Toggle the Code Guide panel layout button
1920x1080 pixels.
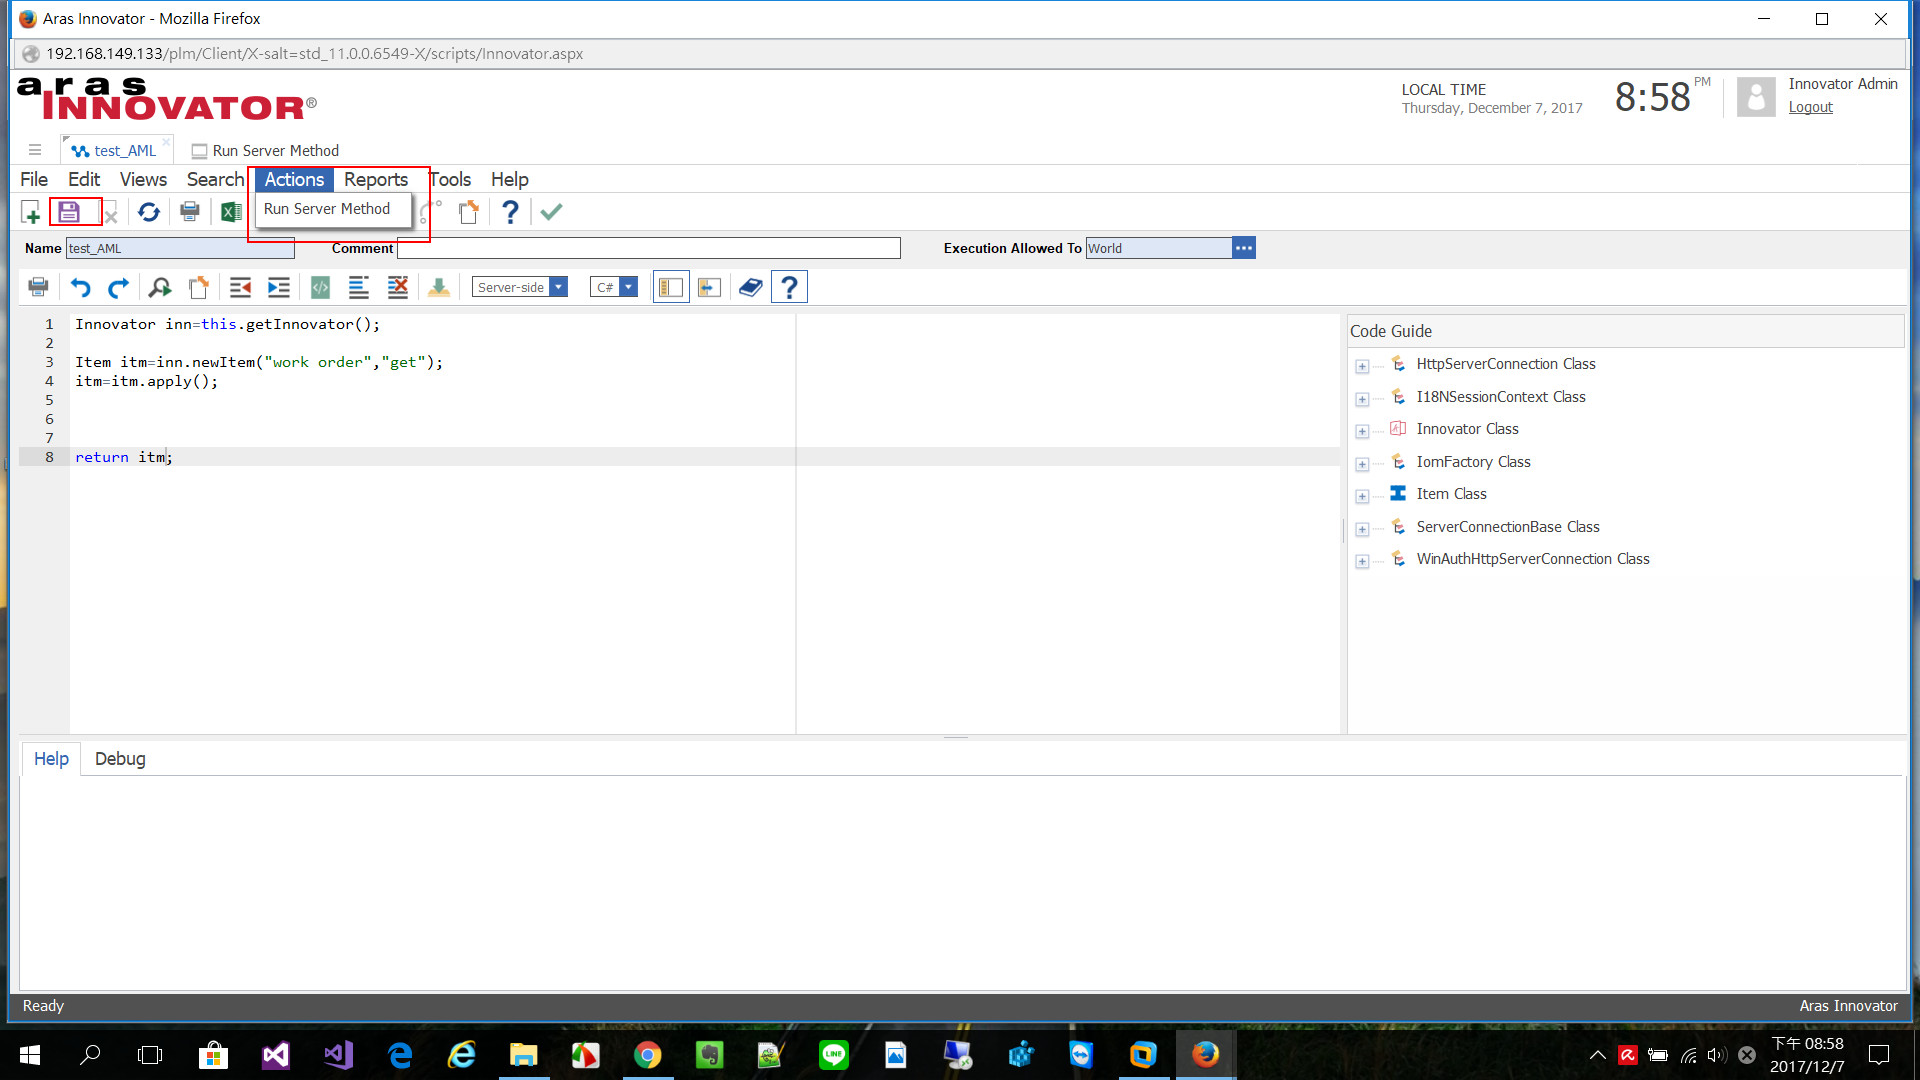[x=671, y=288]
